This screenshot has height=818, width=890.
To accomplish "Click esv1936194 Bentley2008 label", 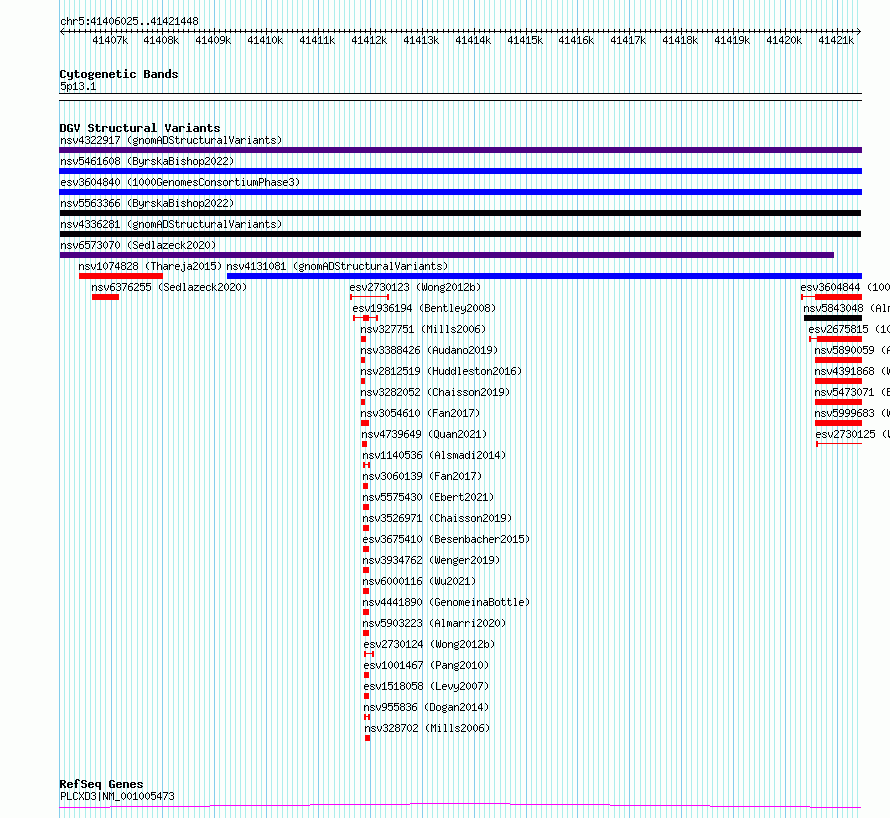I will click(x=424, y=308).
